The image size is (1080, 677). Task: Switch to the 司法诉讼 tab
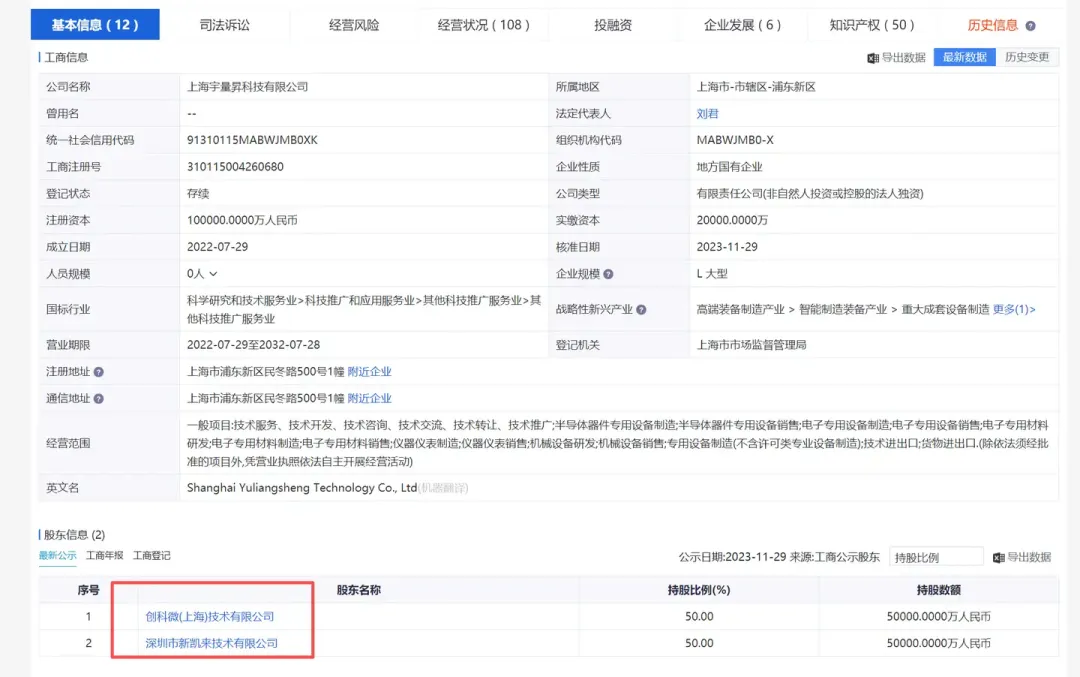coord(225,25)
